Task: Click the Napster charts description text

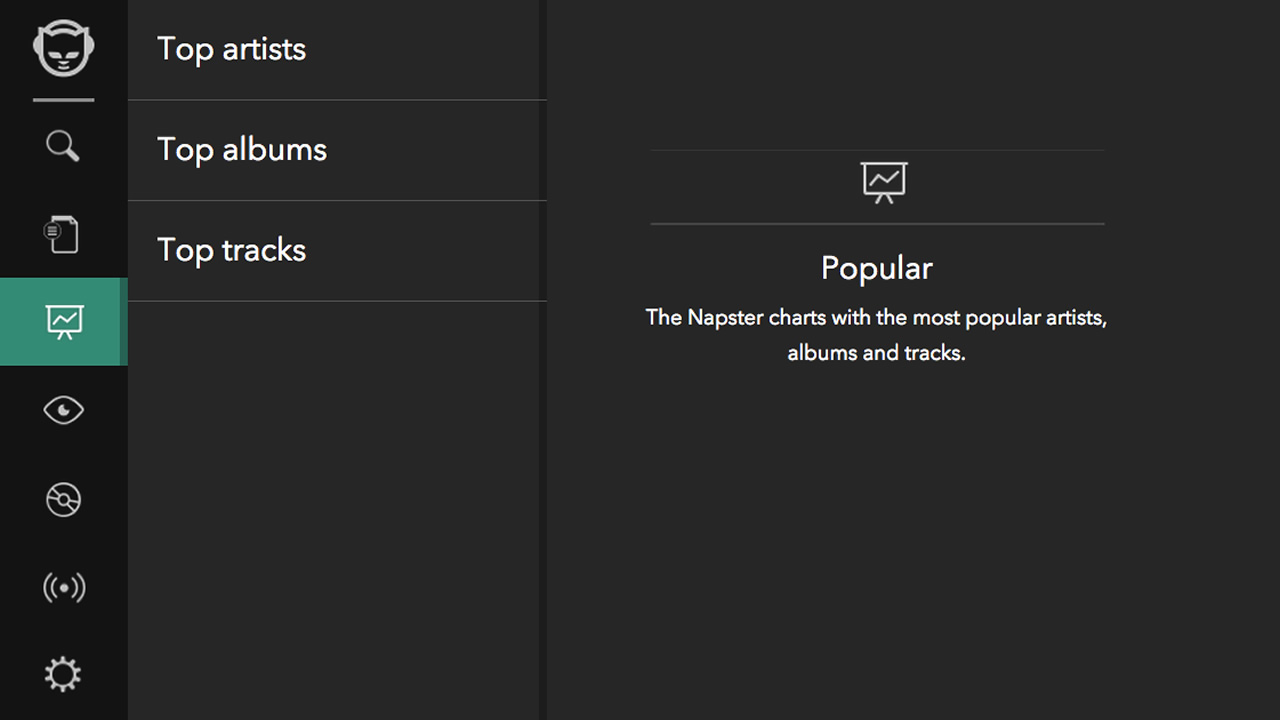Action: [x=876, y=335]
